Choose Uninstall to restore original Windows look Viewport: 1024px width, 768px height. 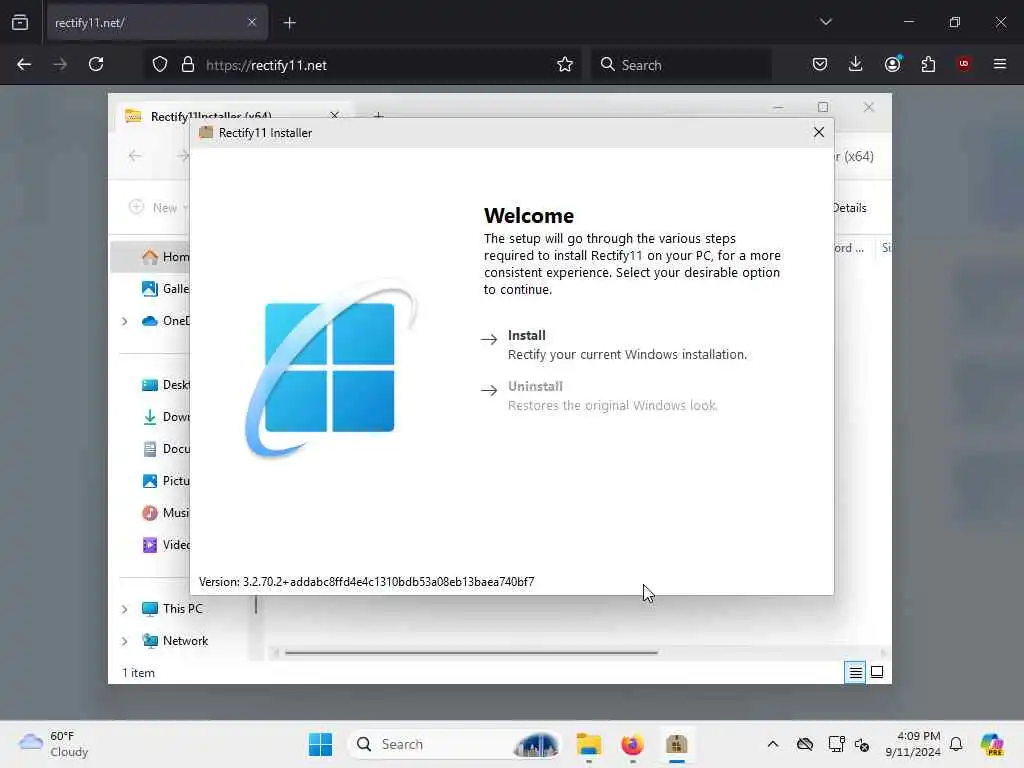click(x=599, y=395)
